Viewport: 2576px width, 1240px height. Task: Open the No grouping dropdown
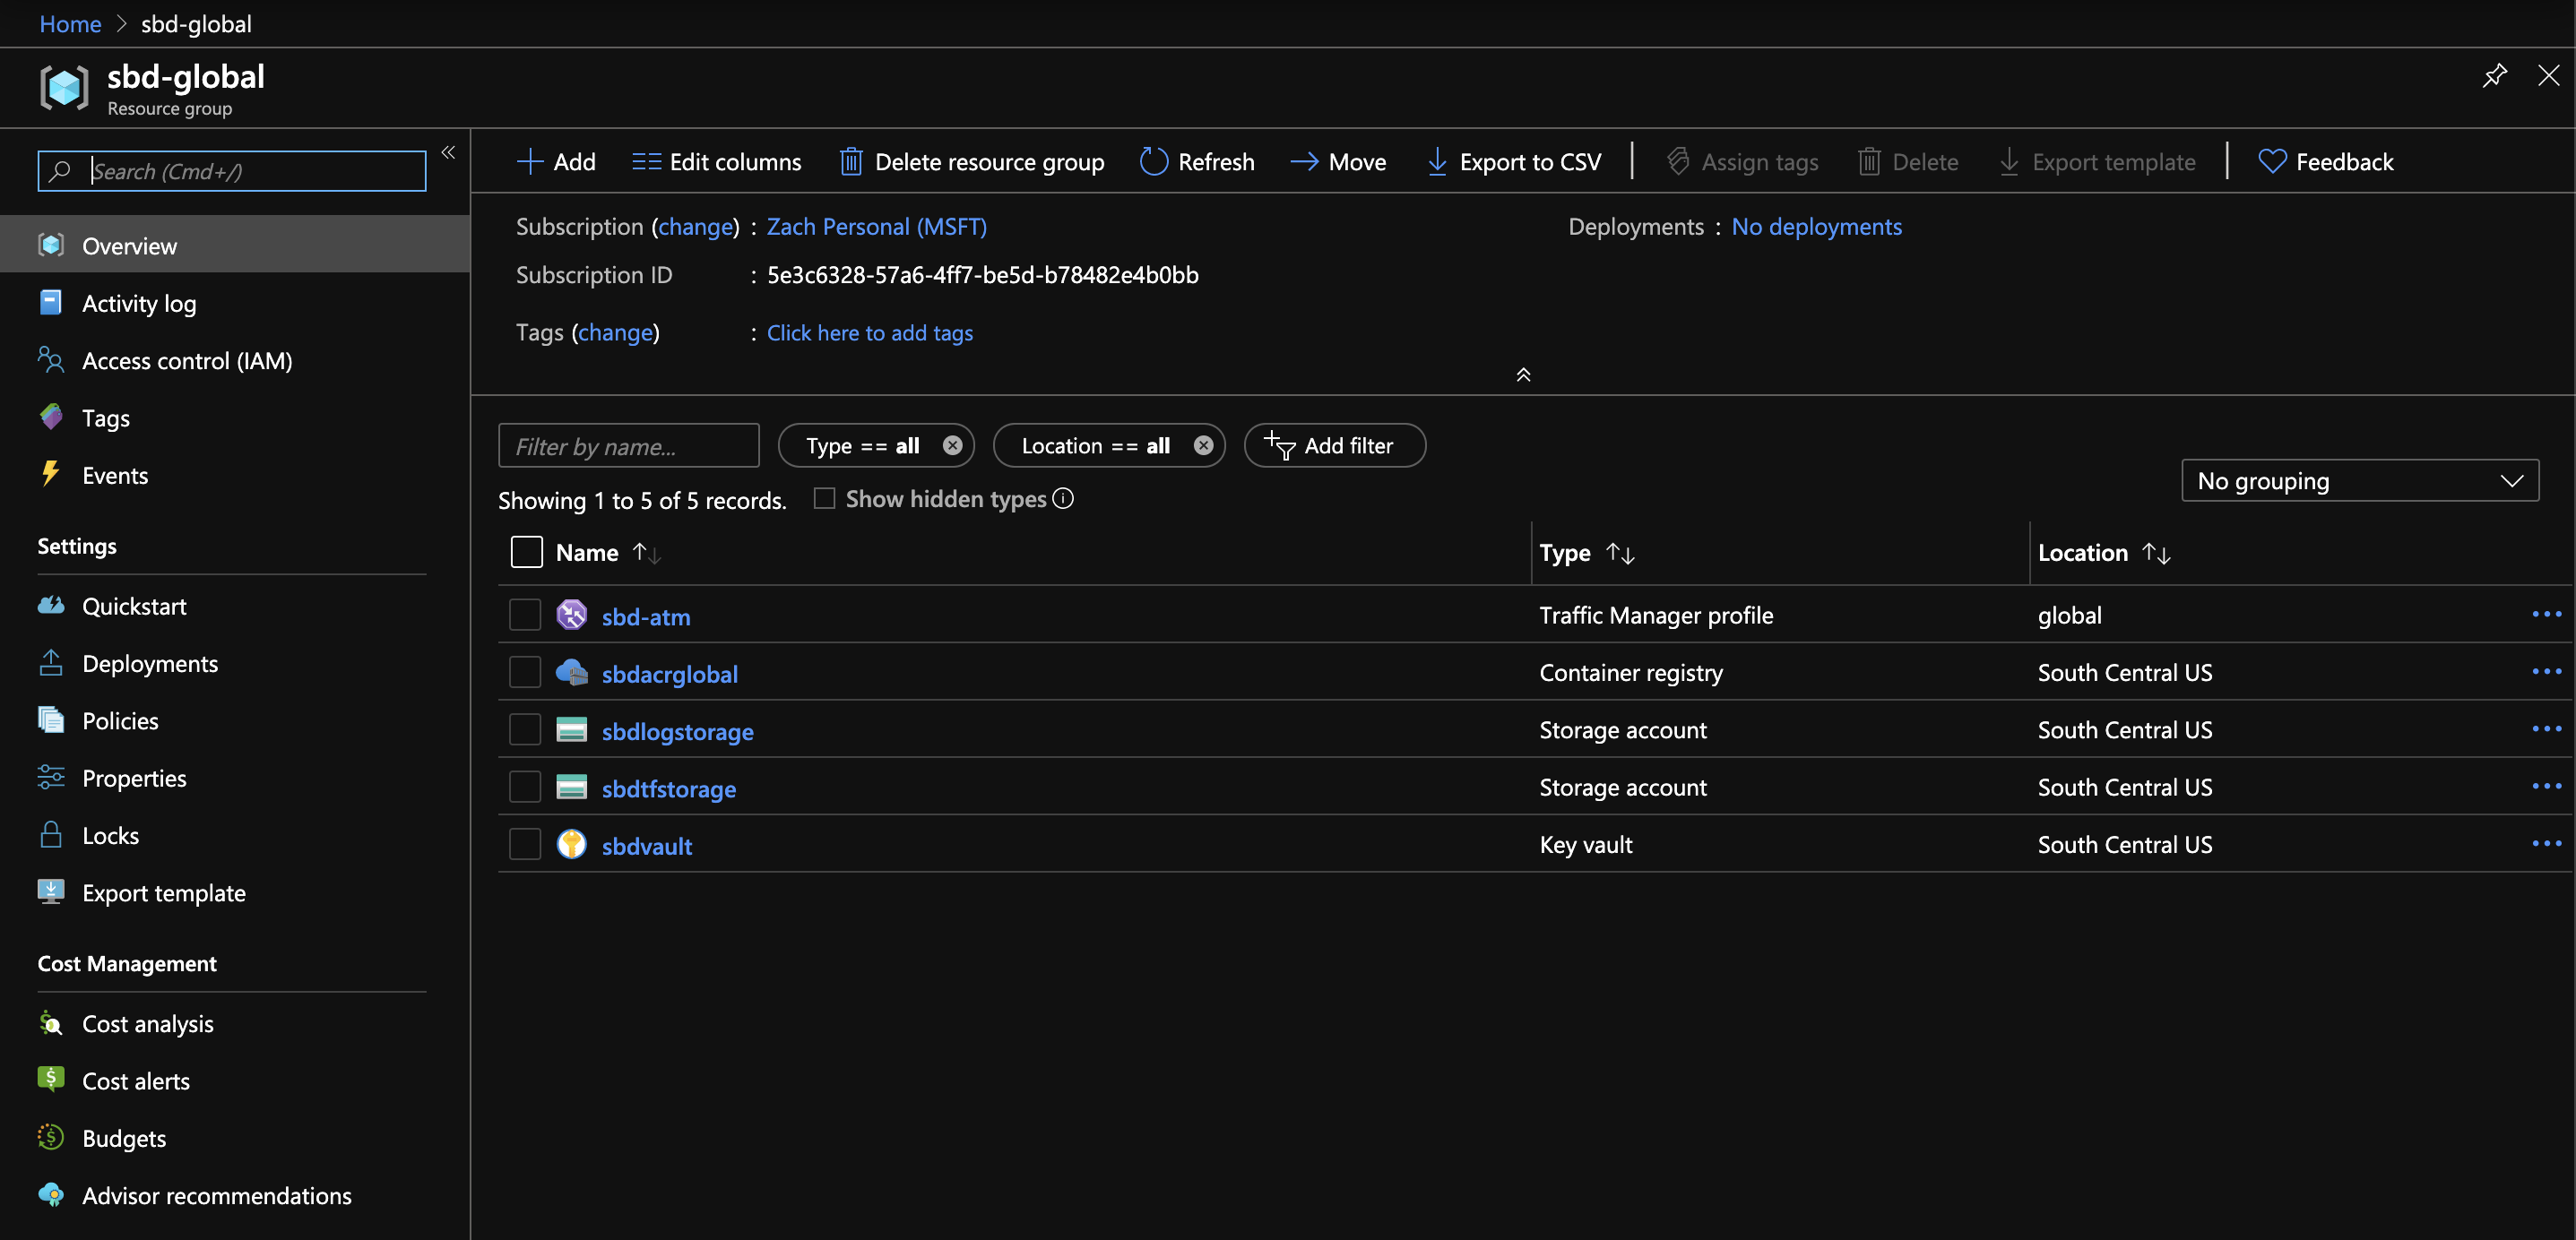pos(2359,481)
